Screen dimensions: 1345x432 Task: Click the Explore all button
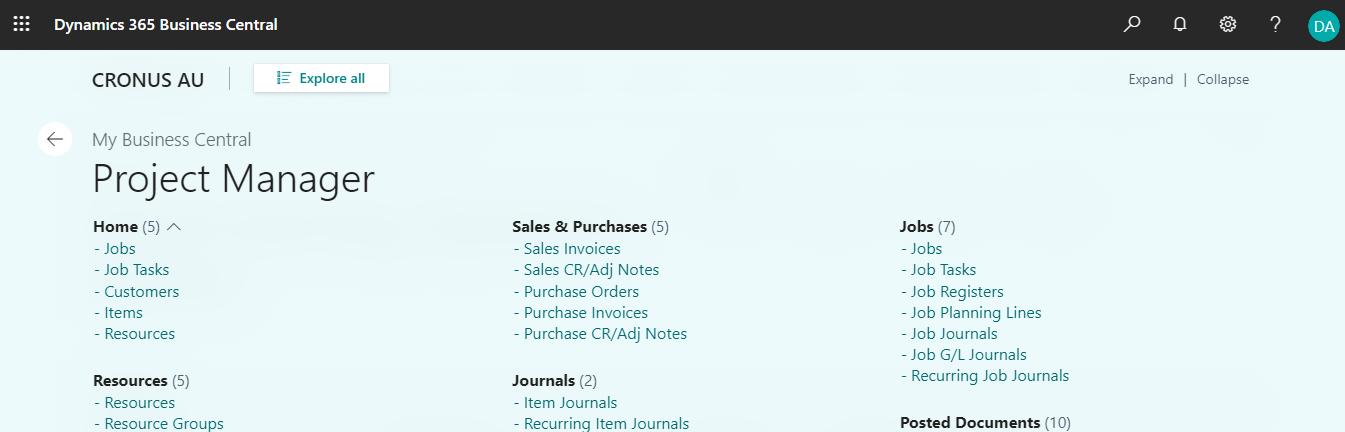tap(321, 78)
